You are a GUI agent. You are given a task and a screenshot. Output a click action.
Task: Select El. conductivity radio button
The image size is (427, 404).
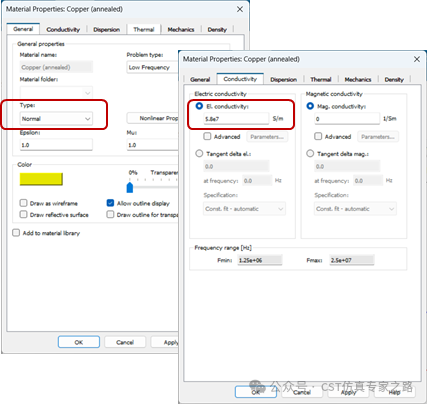coord(199,106)
